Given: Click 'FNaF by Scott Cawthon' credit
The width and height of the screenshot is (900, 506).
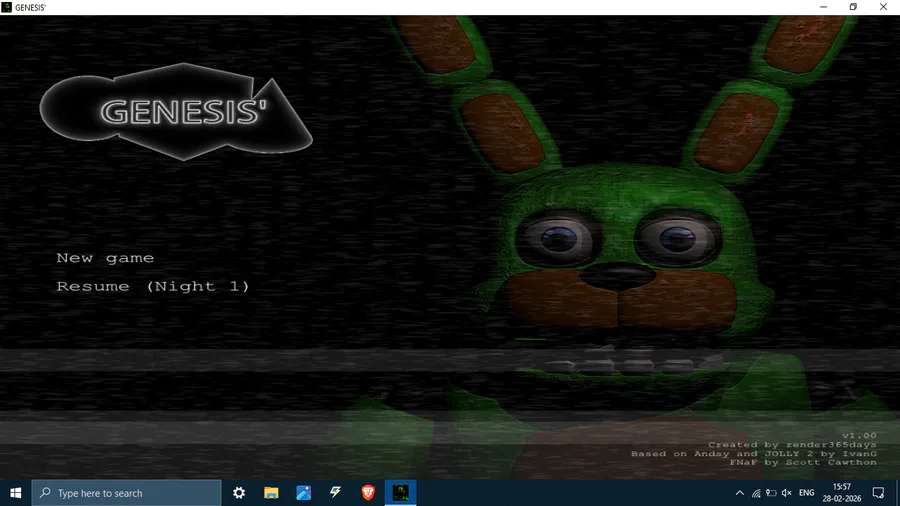Looking at the screenshot, I should [x=803, y=462].
